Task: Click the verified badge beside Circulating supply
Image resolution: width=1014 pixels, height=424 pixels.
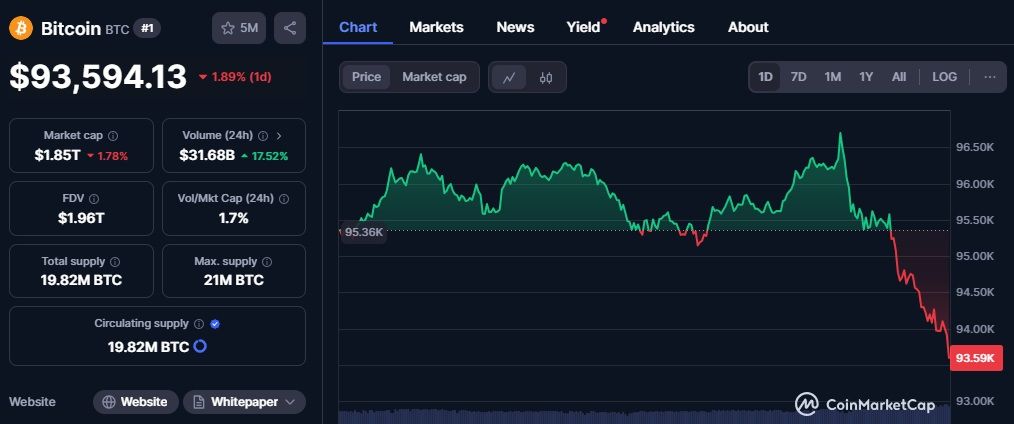Action: (x=215, y=324)
